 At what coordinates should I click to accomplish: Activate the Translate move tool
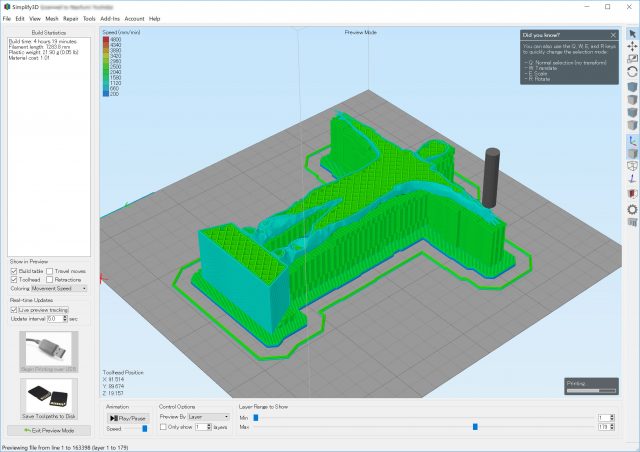631,47
